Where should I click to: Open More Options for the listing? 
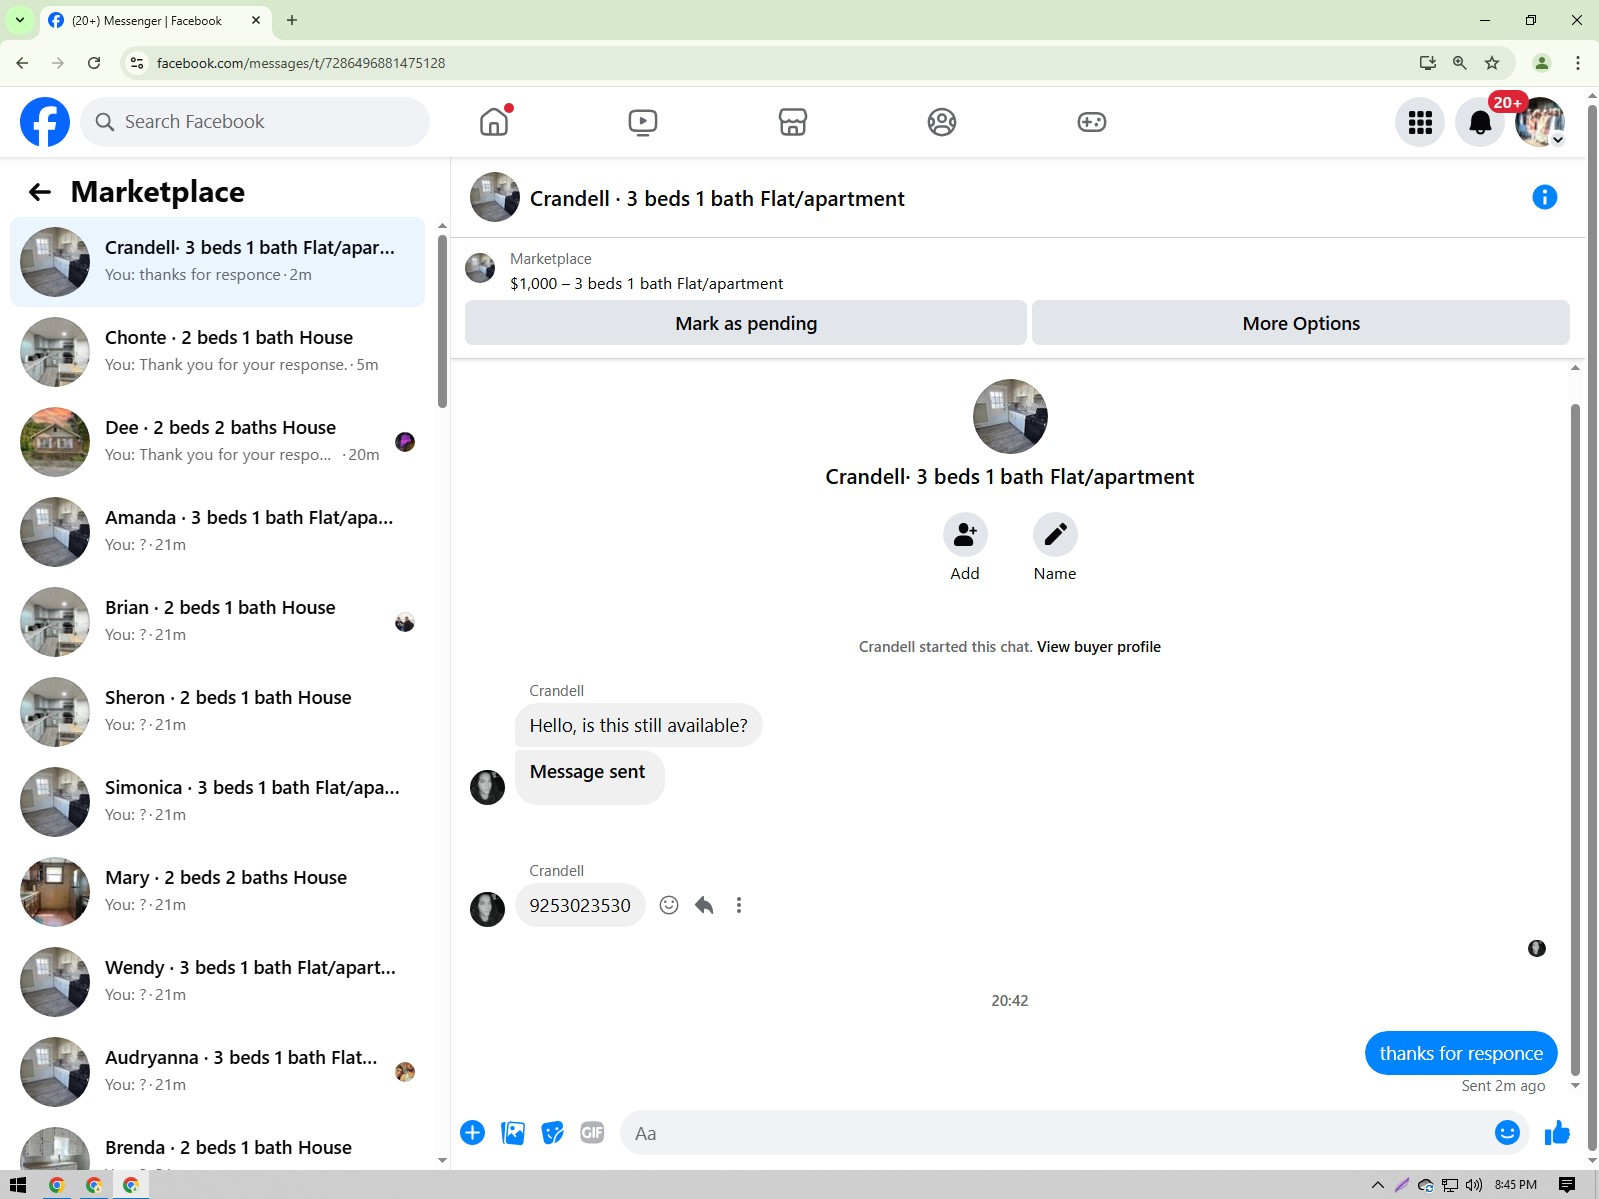[x=1301, y=323]
